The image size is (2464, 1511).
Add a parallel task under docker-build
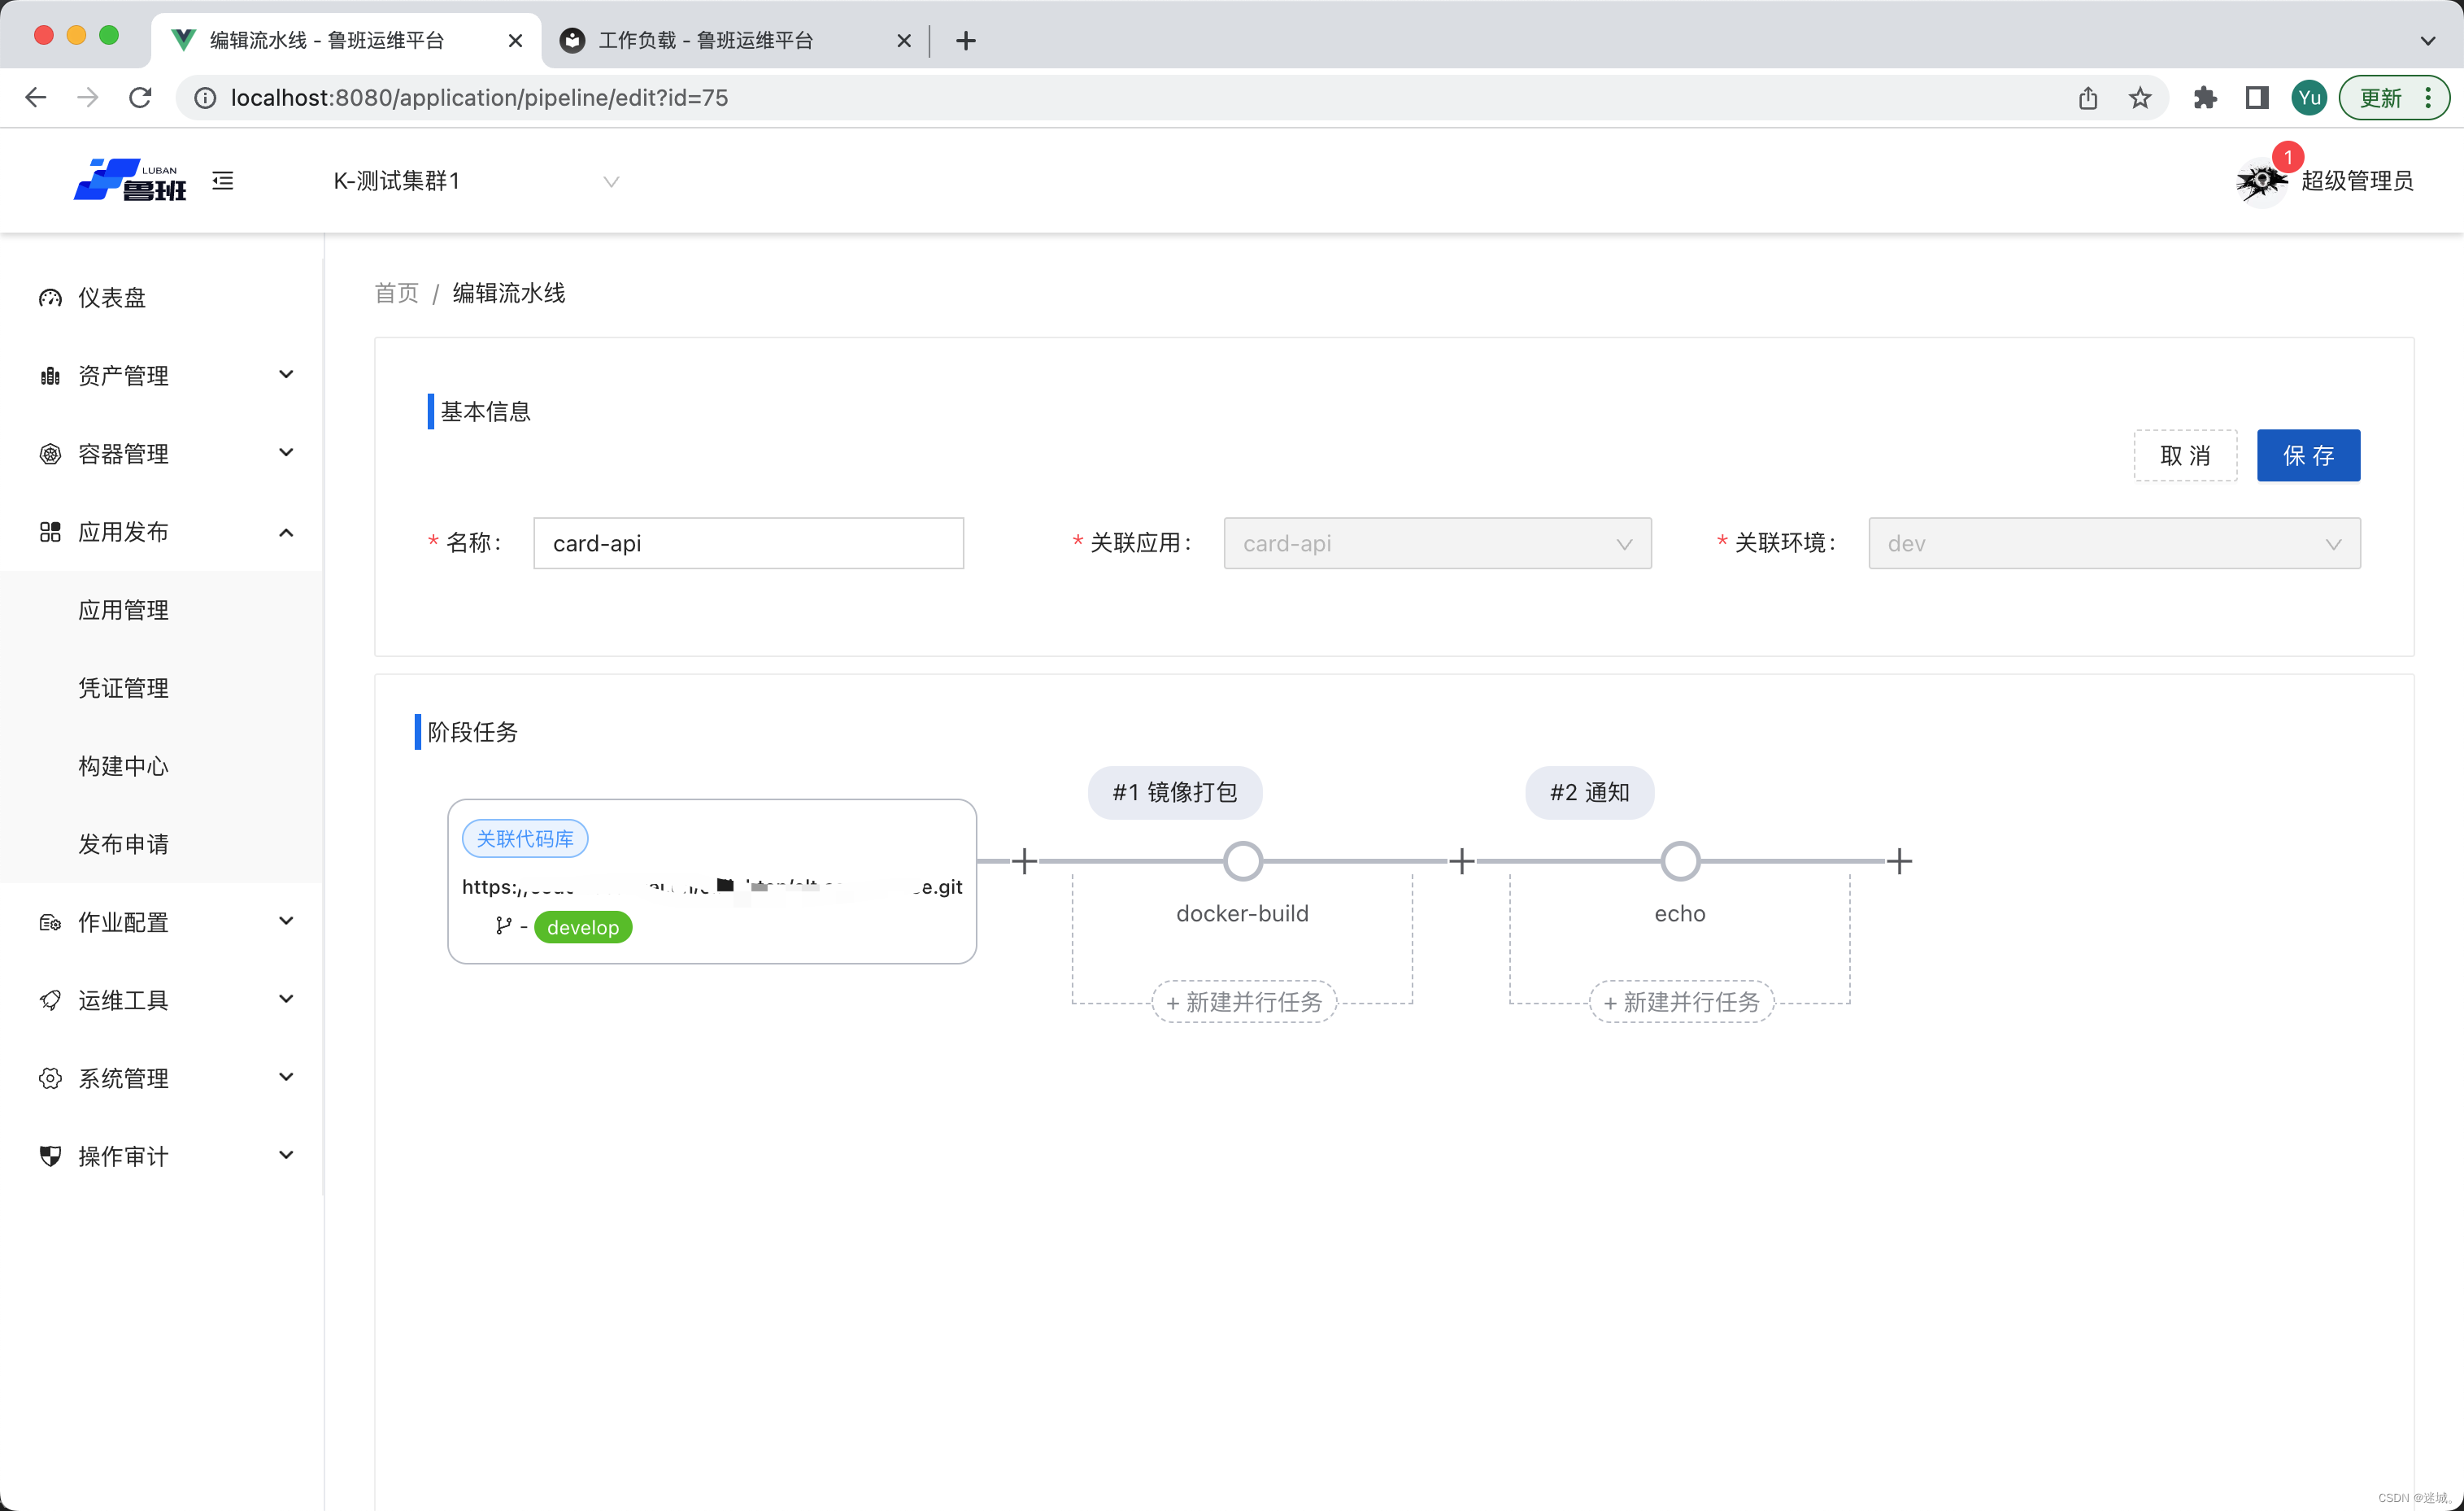click(x=1244, y=1002)
